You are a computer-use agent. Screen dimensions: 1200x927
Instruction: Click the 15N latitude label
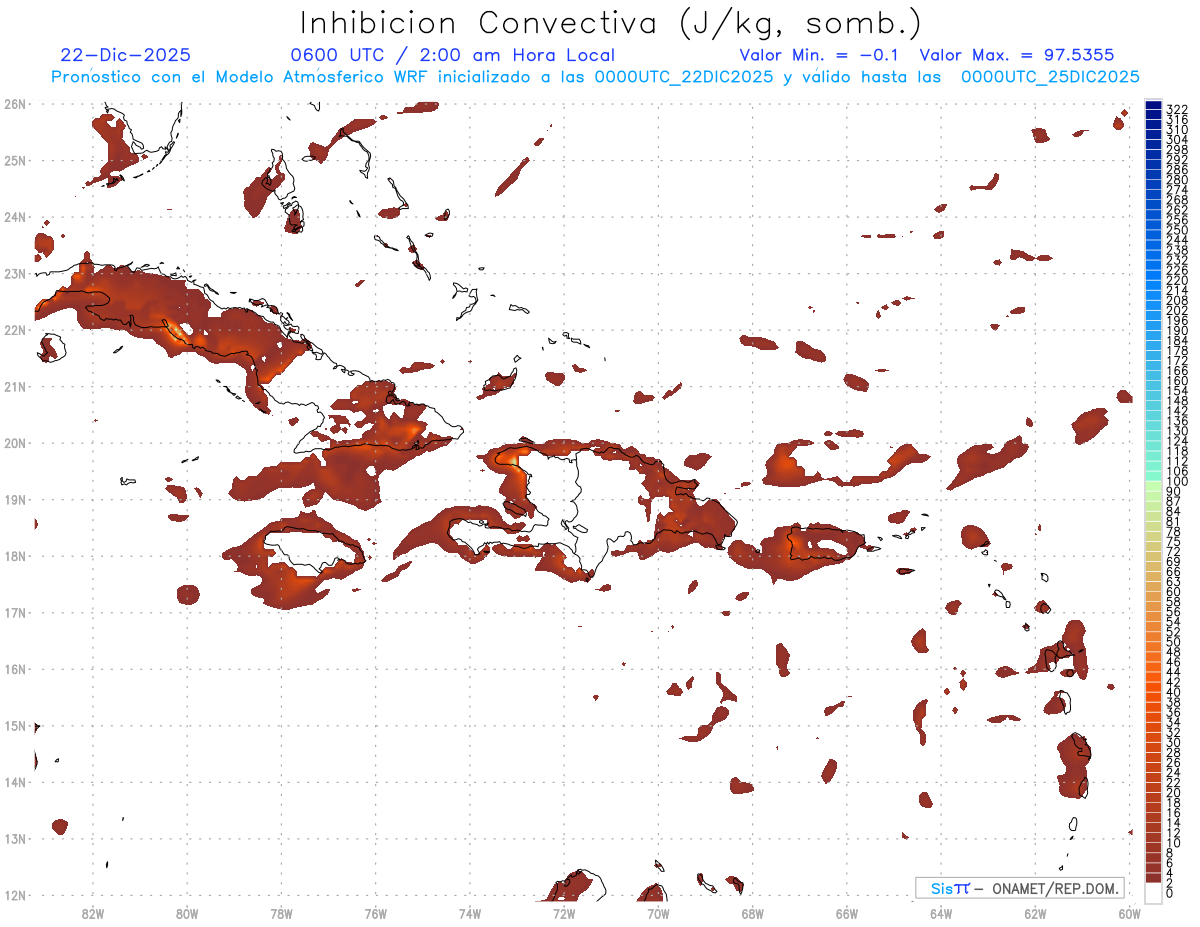tap(14, 725)
